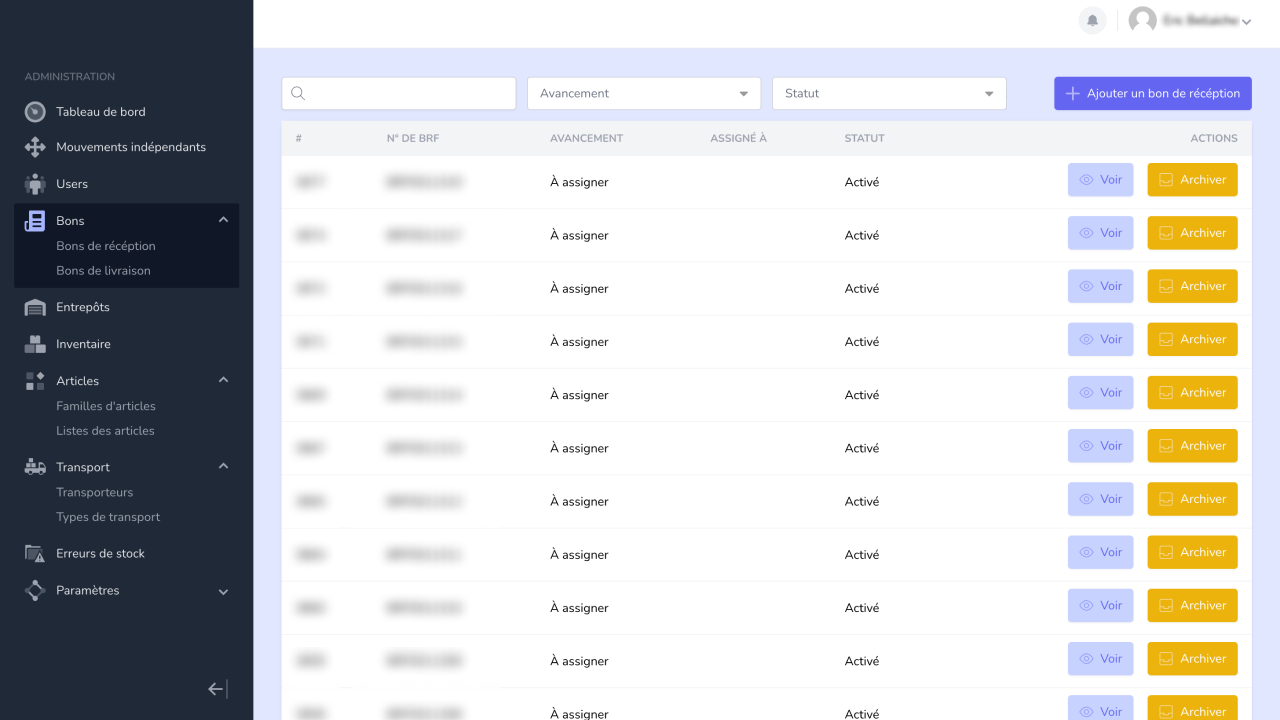This screenshot has height=720, width=1280.
Task: Open the Statut filter dropdown
Action: 888,93
